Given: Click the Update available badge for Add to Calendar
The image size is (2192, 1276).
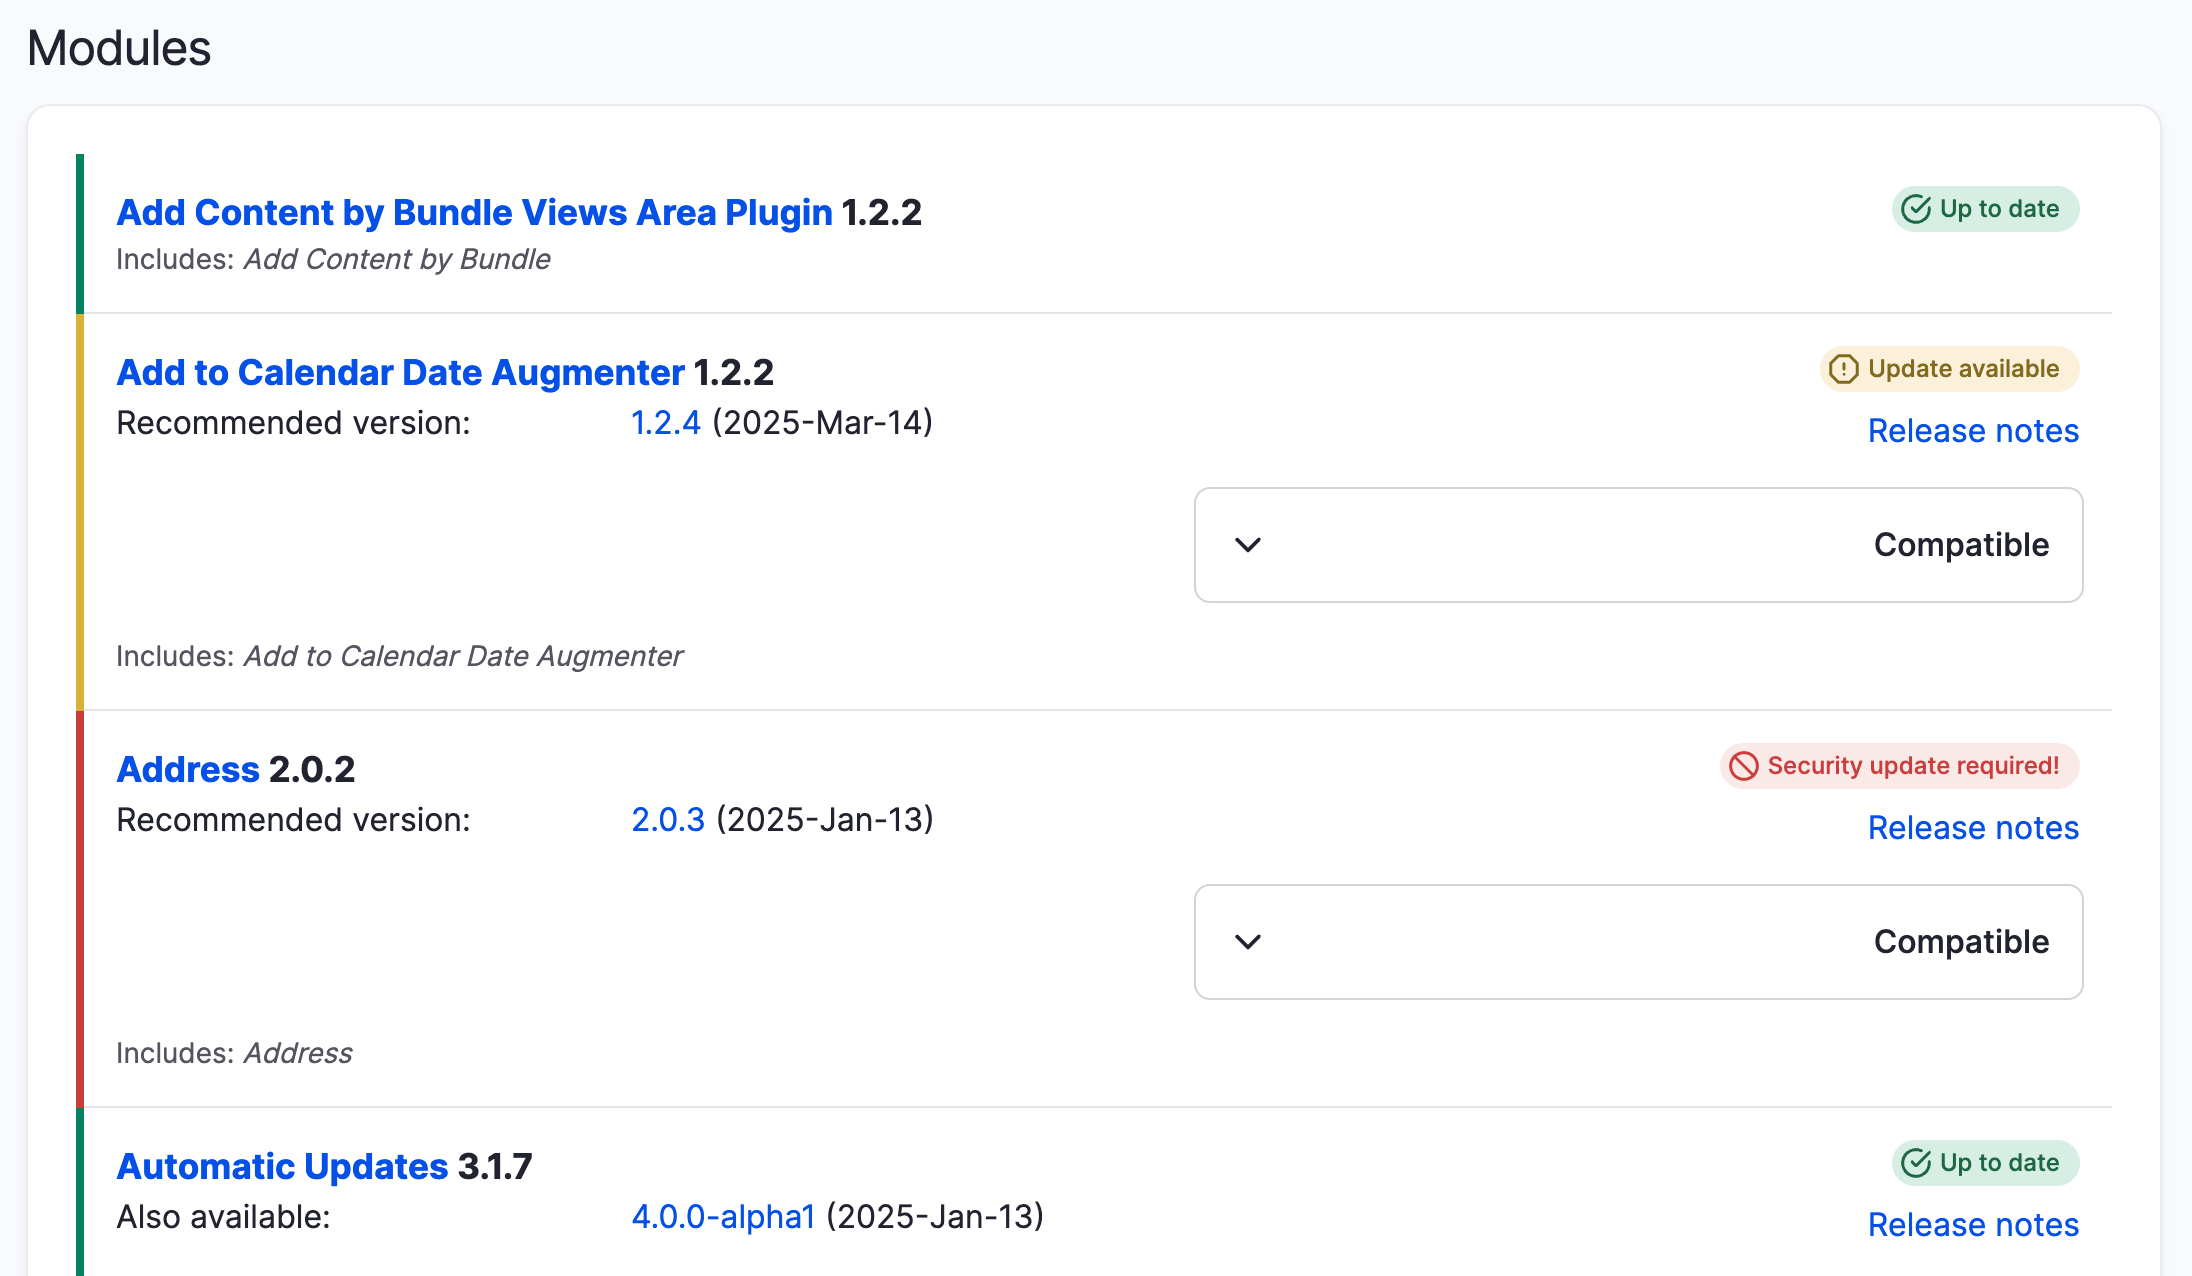Looking at the screenshot, I should (x=1948, y=369).
